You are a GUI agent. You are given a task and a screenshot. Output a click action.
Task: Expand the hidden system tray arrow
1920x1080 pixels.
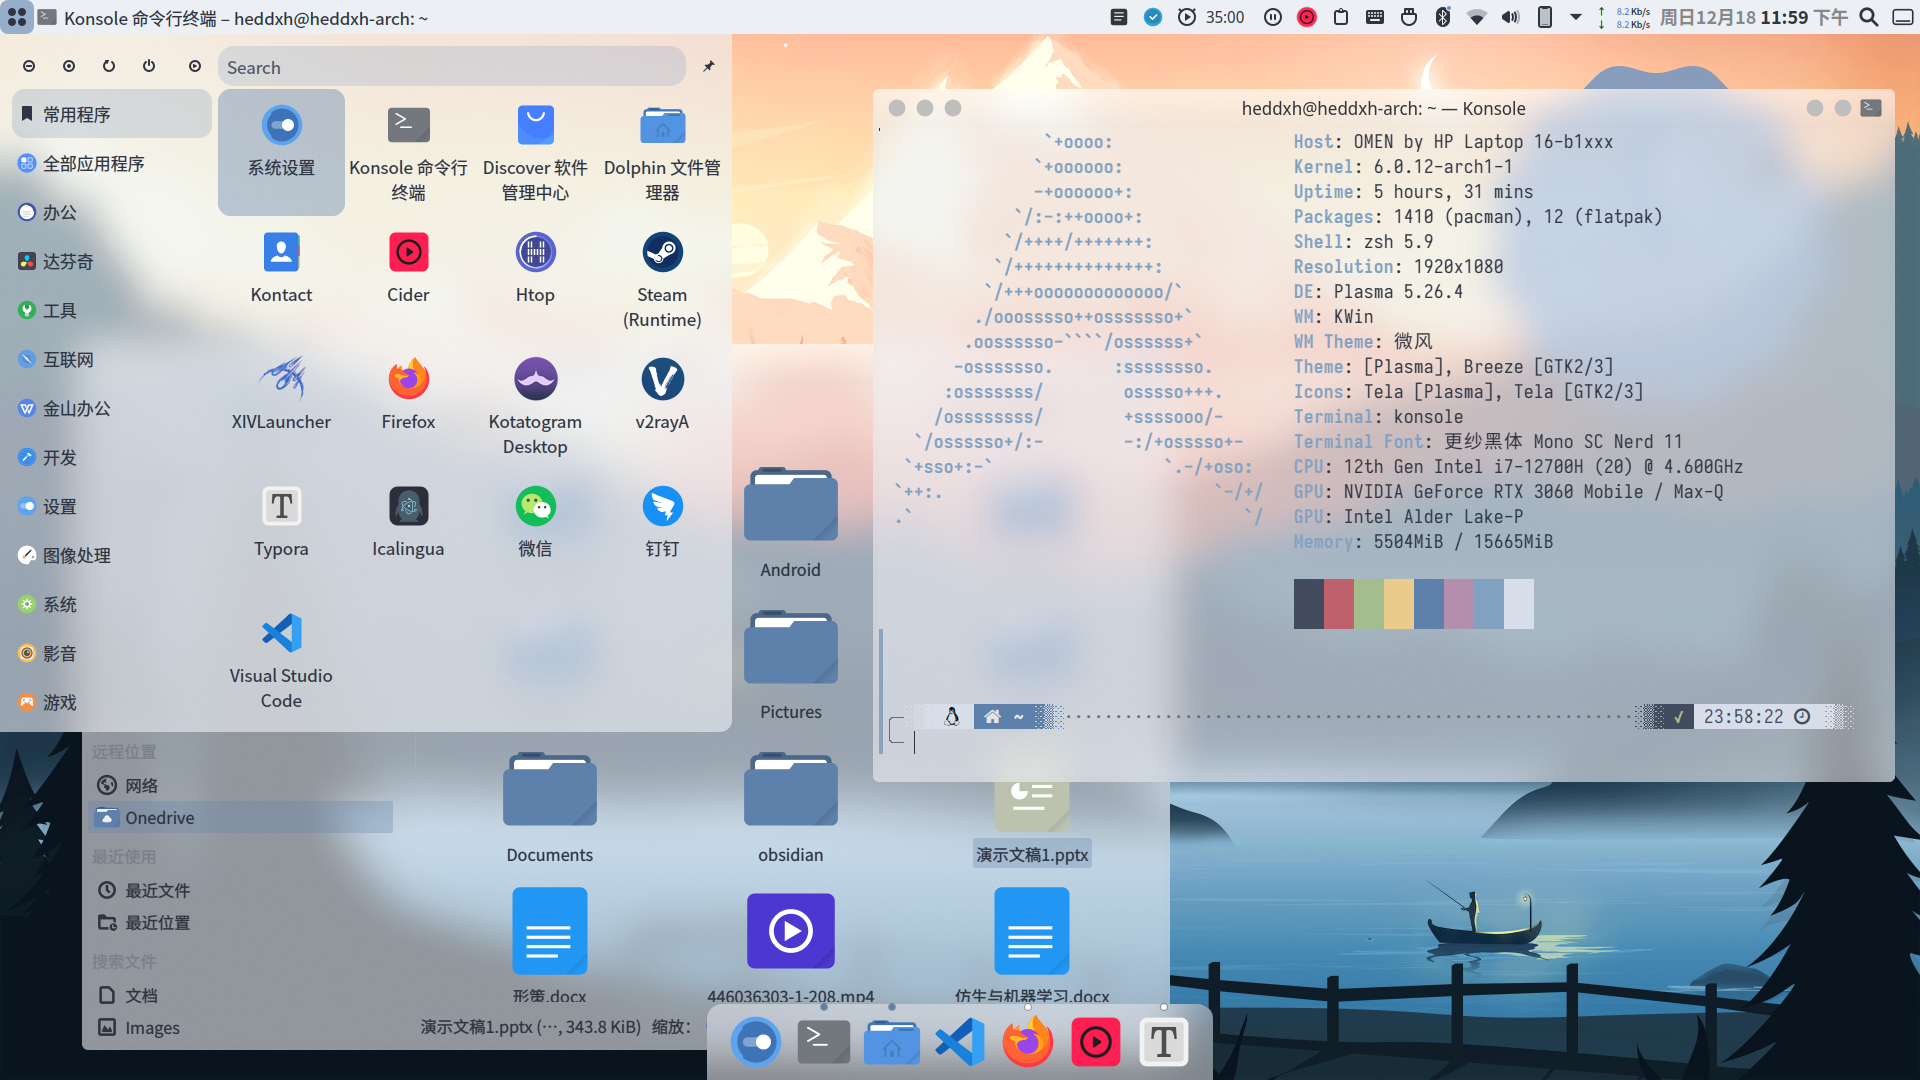(x=1576, y=17)
